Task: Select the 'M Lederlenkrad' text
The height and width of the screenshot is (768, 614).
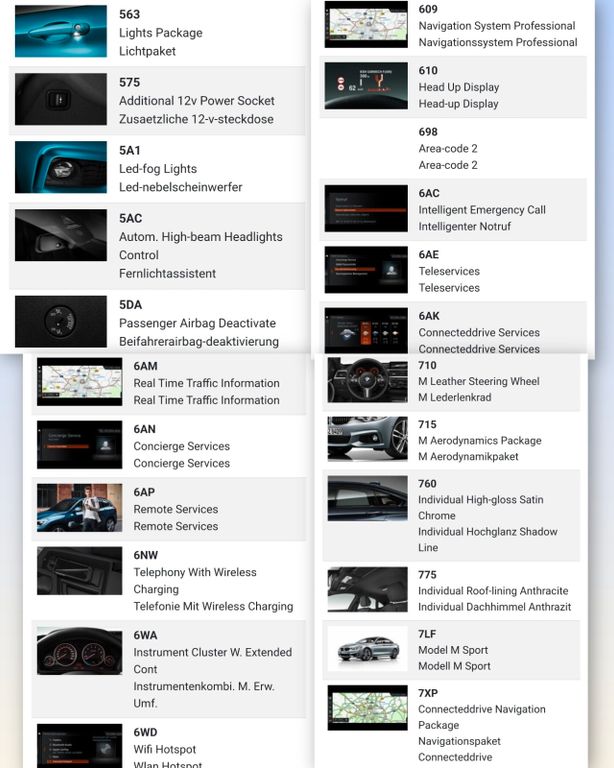Action: pyautogui.click(x=455, y=397)
